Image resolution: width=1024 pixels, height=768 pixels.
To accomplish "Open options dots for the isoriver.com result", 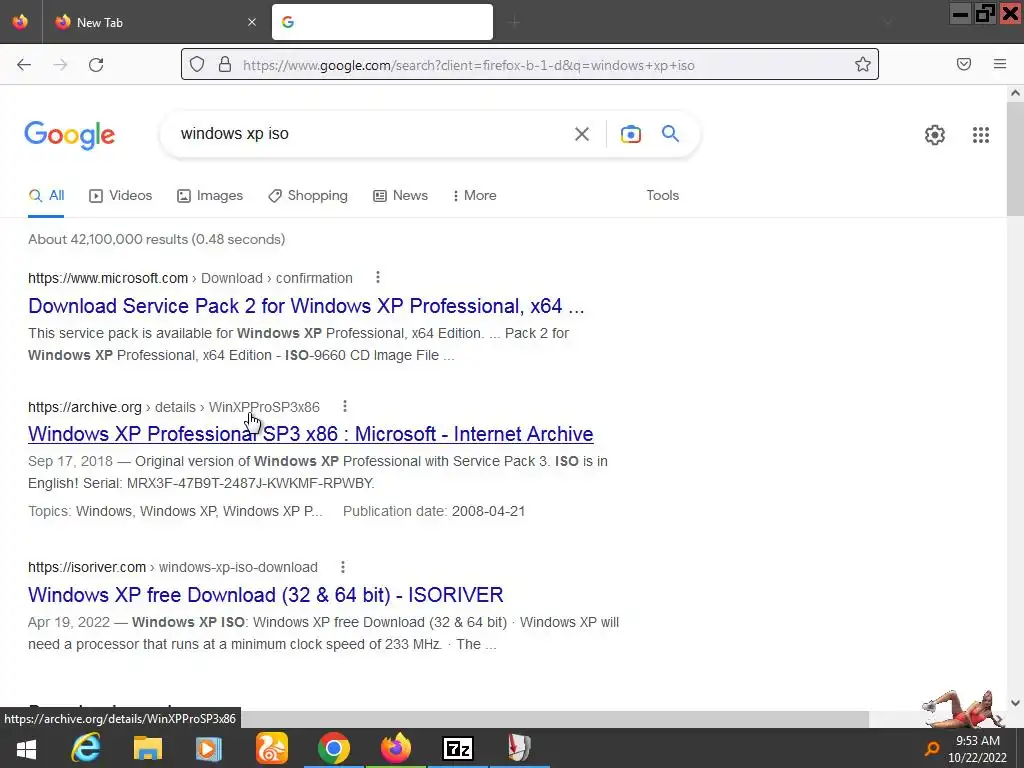I will [x=343, y=567].
